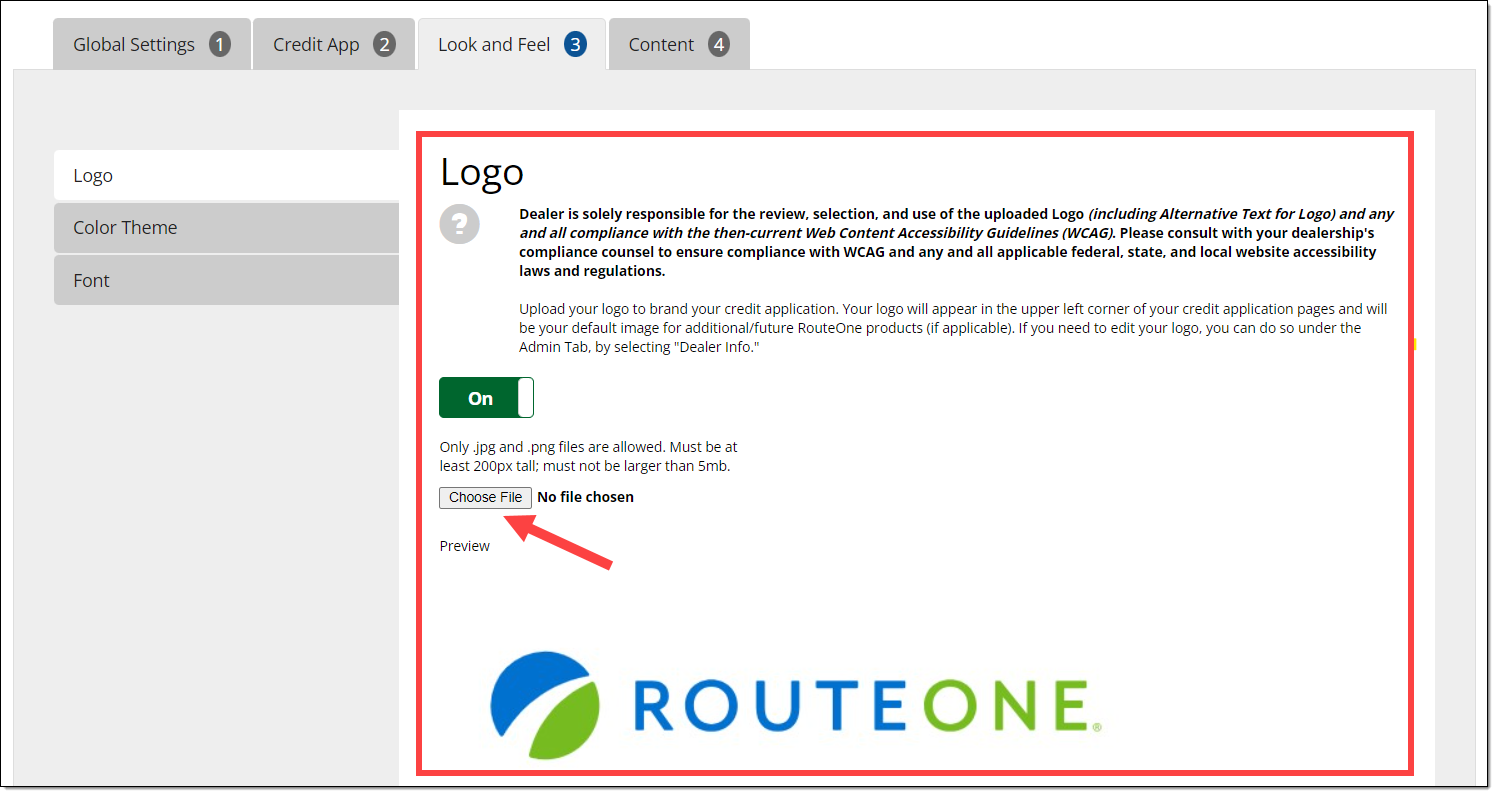Viewport: 1495px width, 794px height.
Task: Click the Preview label
Action: click(465, 546)
